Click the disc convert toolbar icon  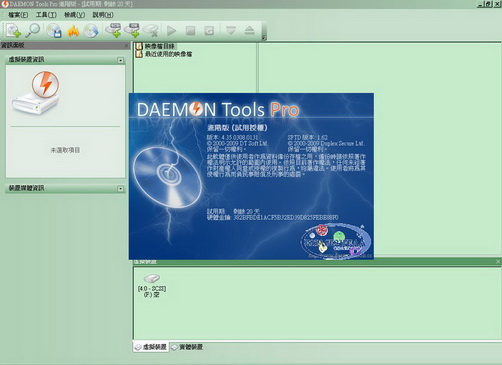click(x=91, y=31)
